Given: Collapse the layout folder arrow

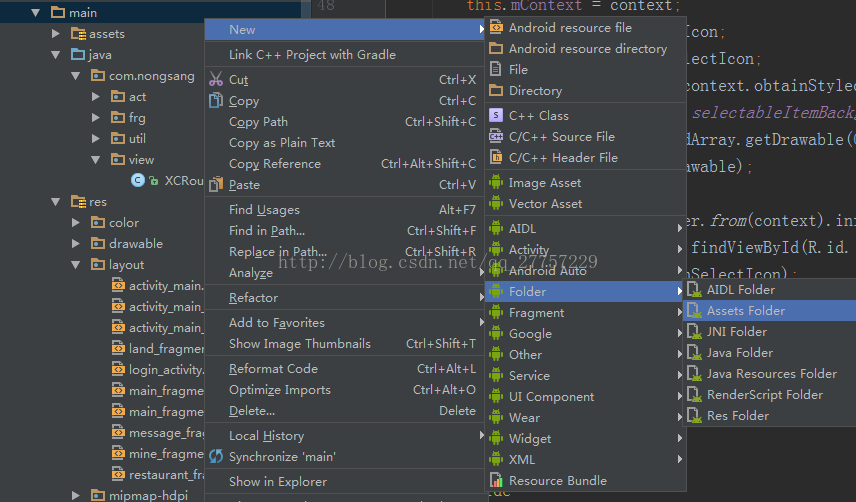Looking at the screenshot, I should [76, 265].
